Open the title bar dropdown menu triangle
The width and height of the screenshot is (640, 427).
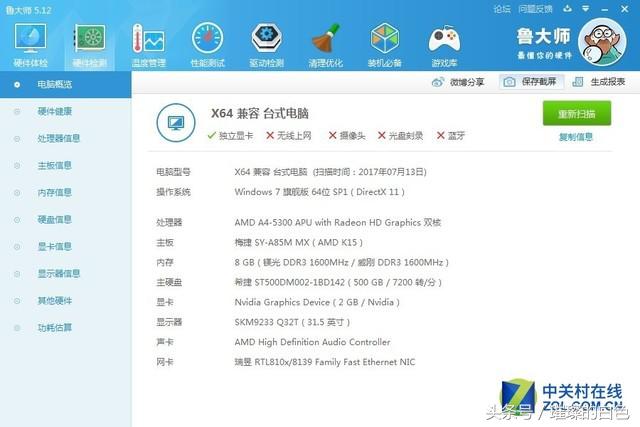(586, 9)
